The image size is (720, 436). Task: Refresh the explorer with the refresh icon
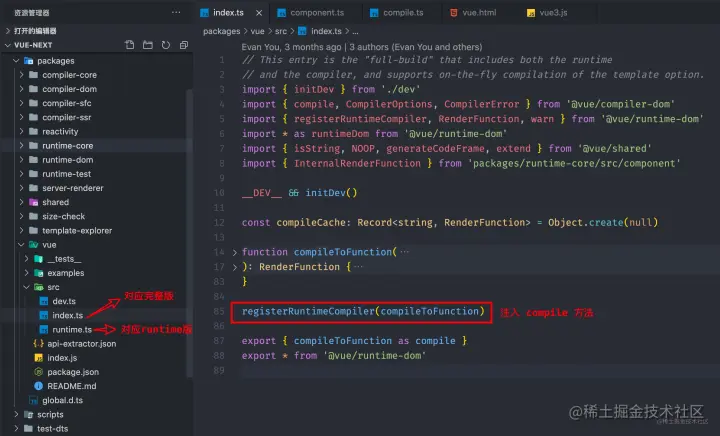click(166, 45)
